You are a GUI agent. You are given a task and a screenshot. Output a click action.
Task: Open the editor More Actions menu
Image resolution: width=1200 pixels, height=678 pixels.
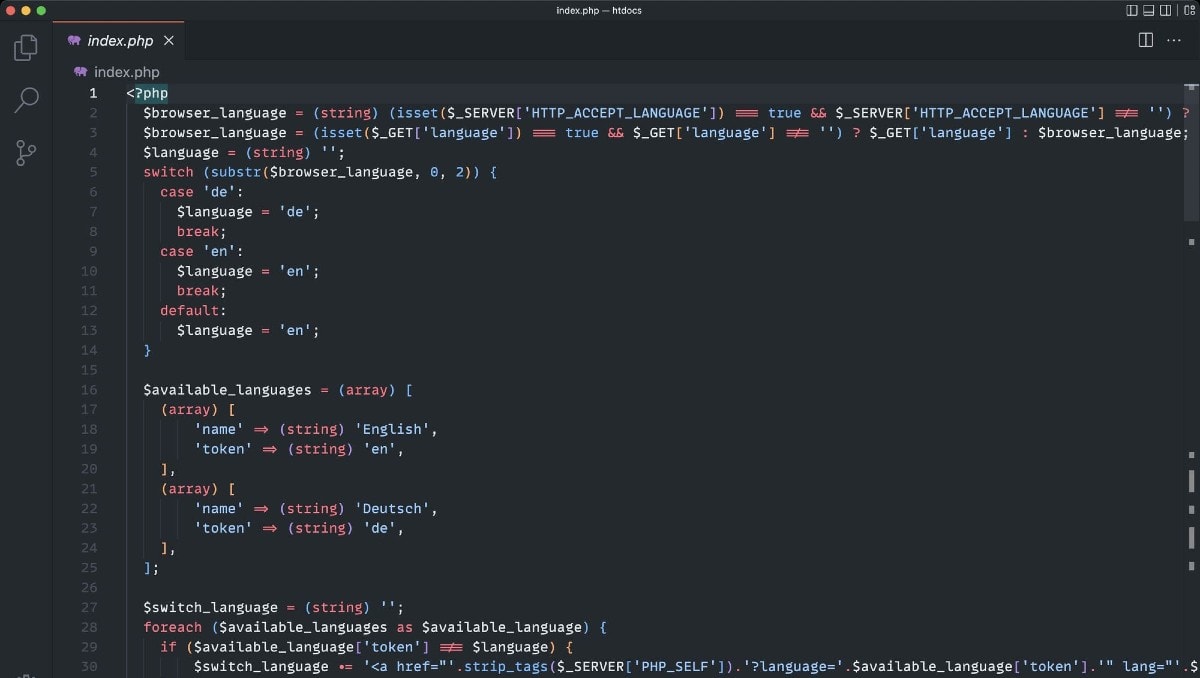point(1174,40)
